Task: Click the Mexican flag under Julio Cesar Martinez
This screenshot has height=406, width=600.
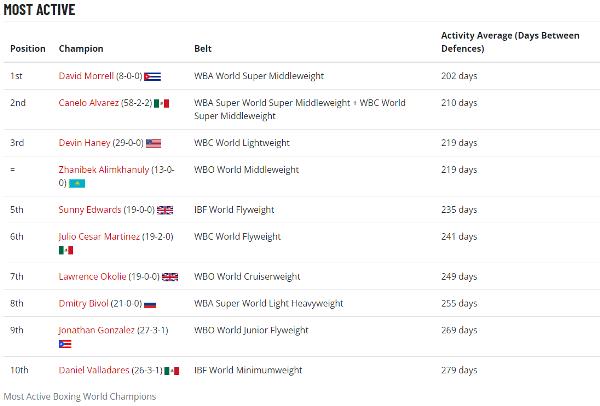Action: click(x=66, y=250)
